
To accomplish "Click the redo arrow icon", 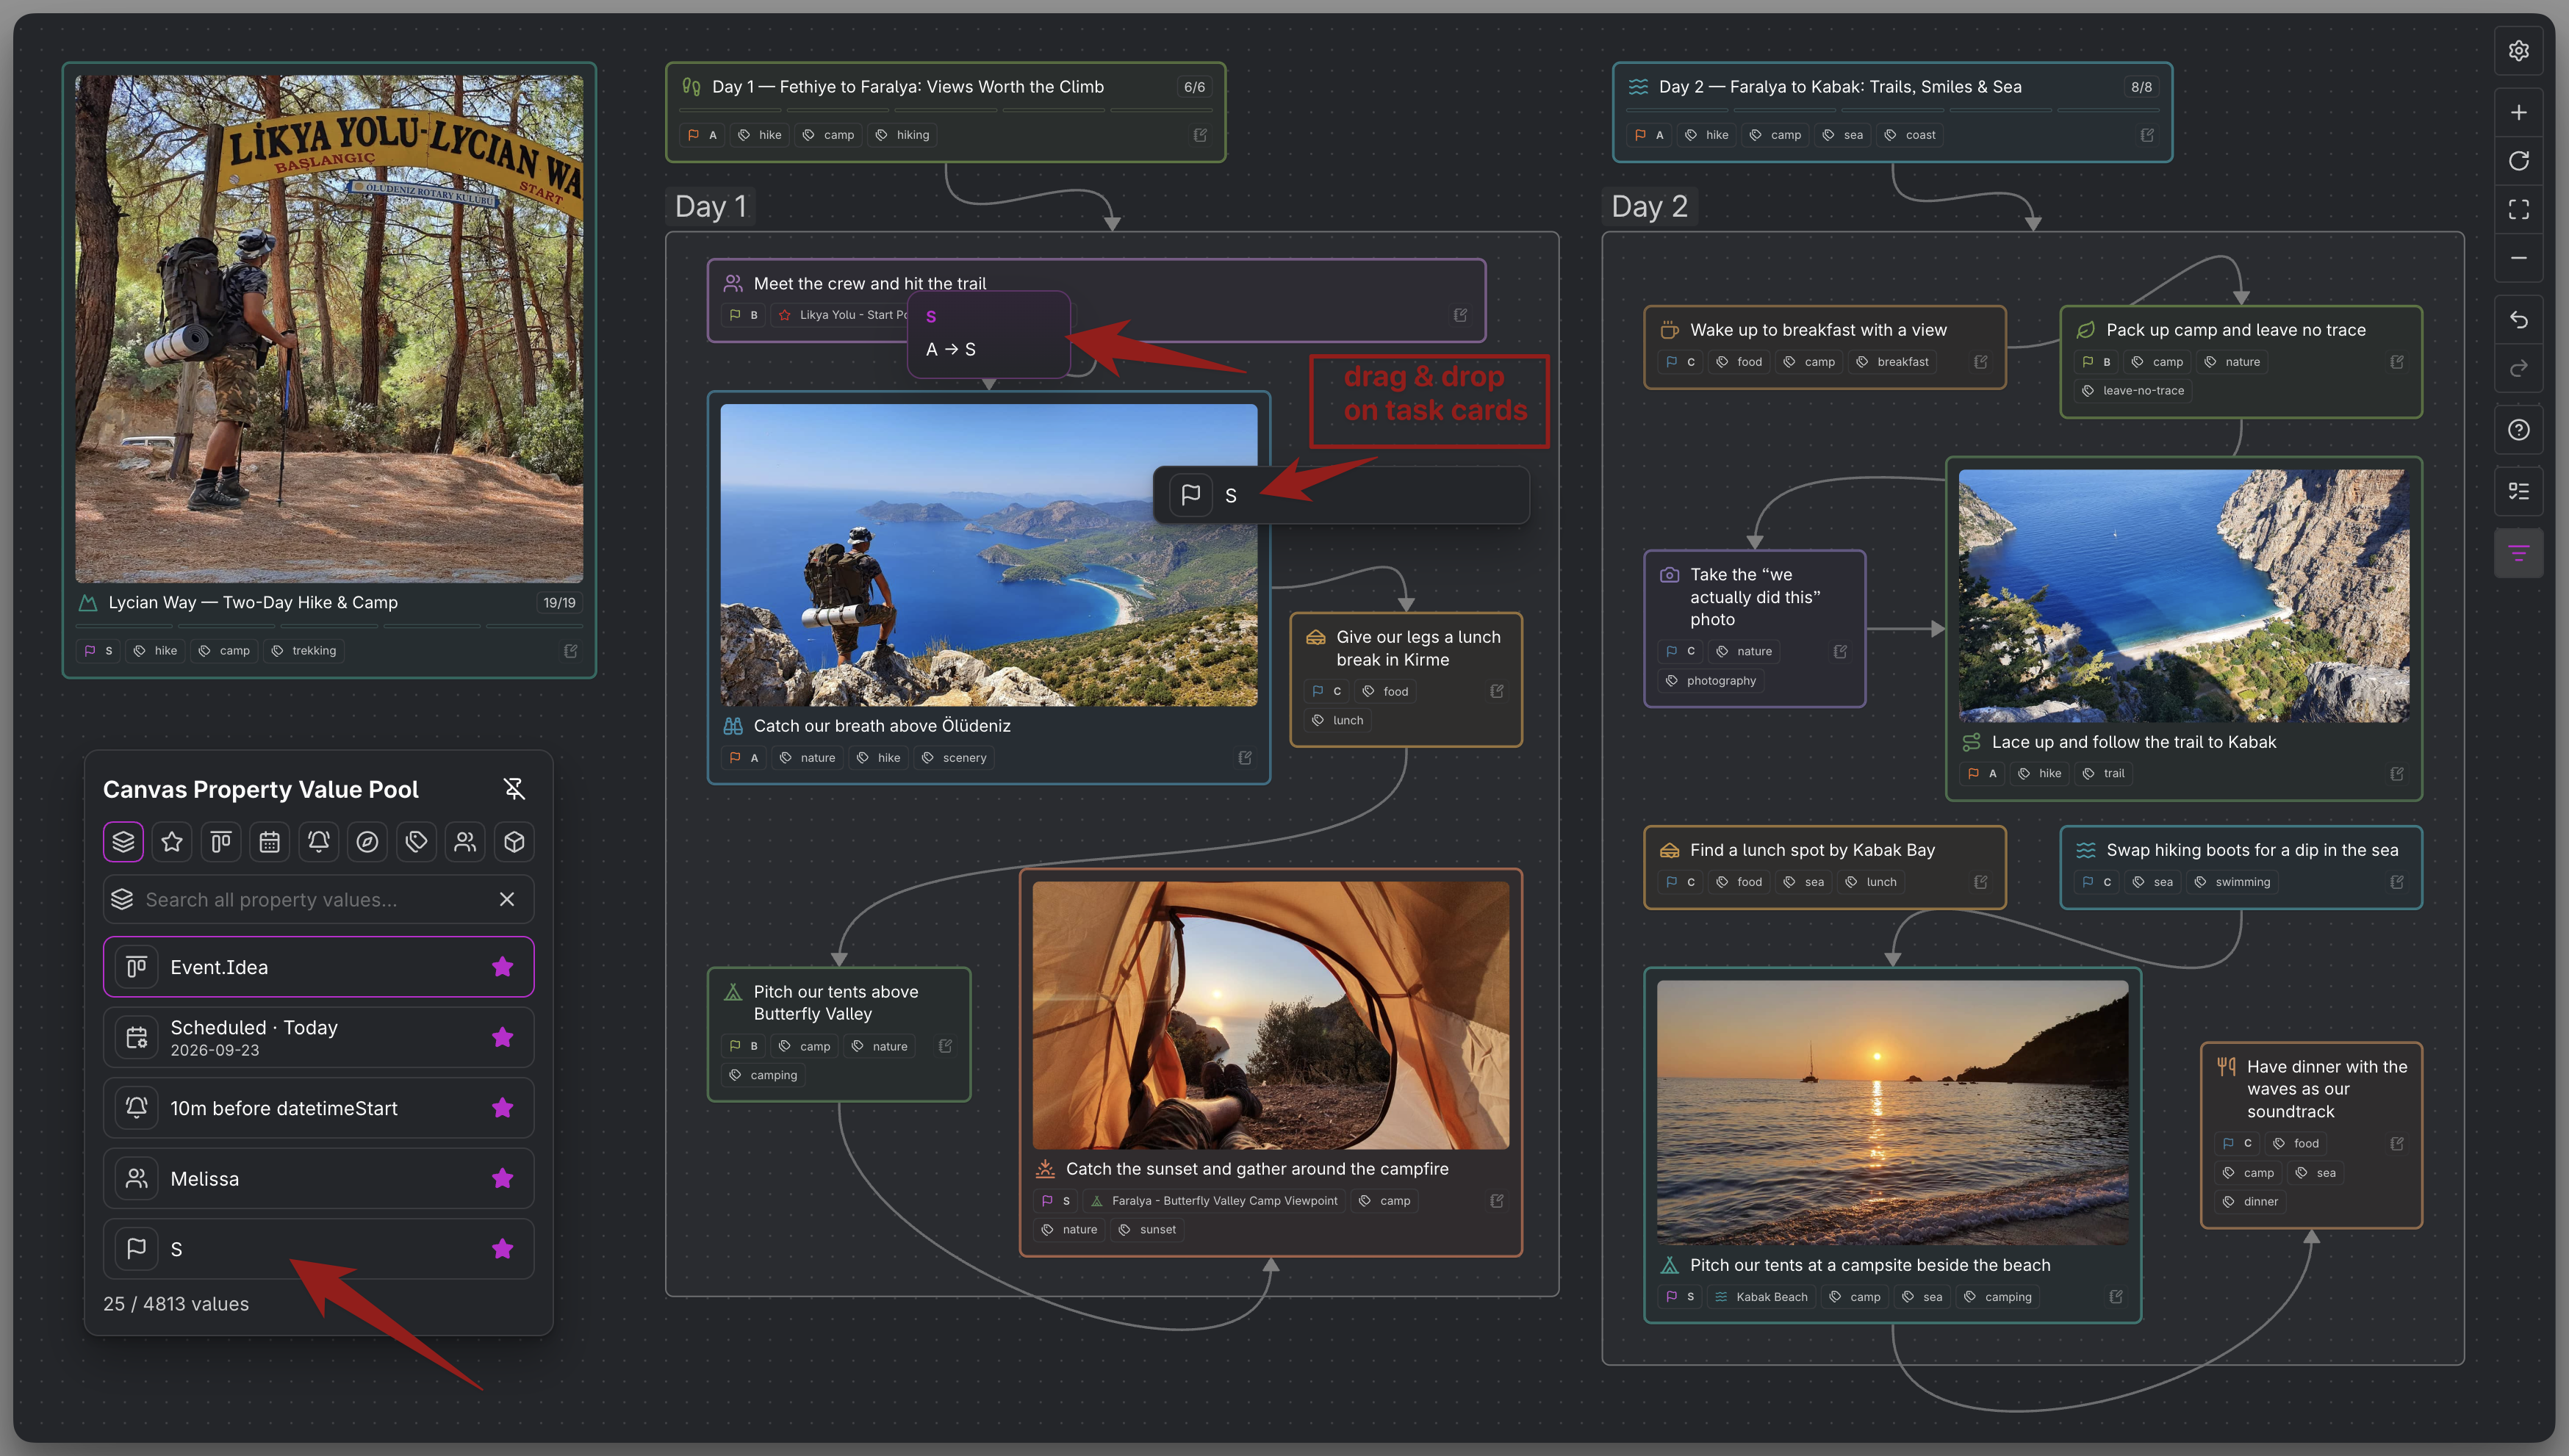I will 2518,368.
